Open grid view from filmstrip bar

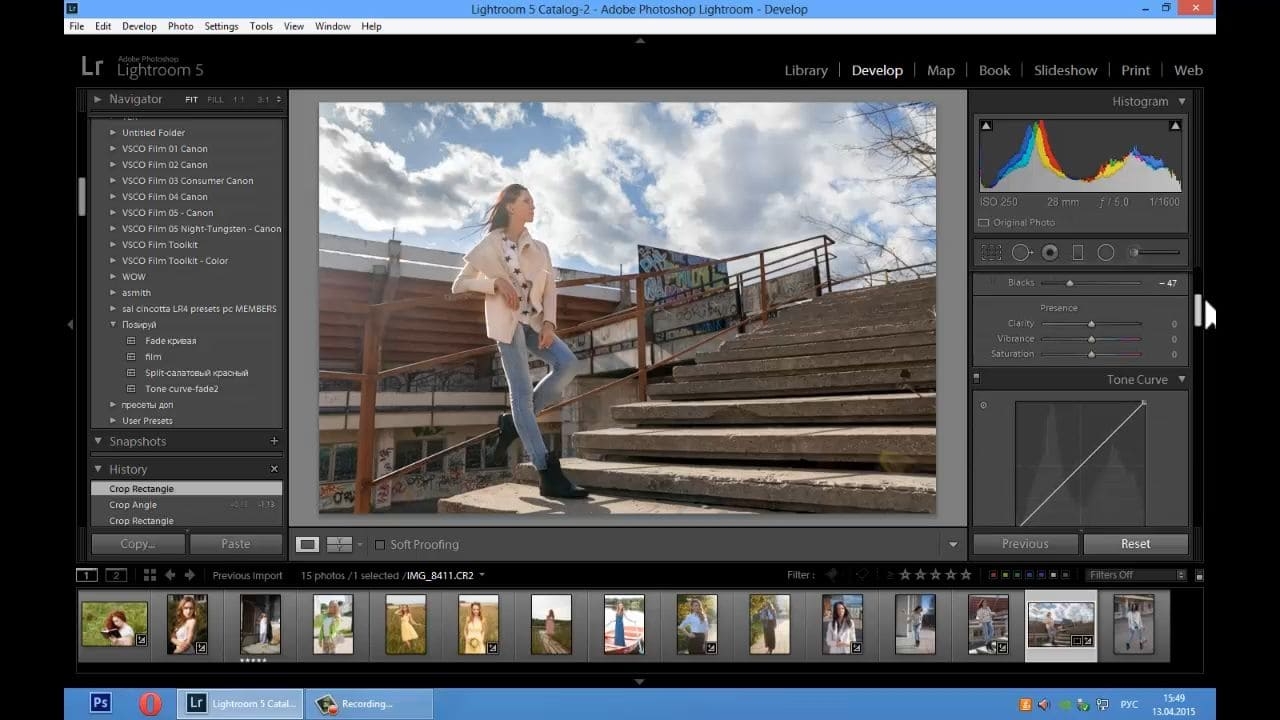click(150, 575)
